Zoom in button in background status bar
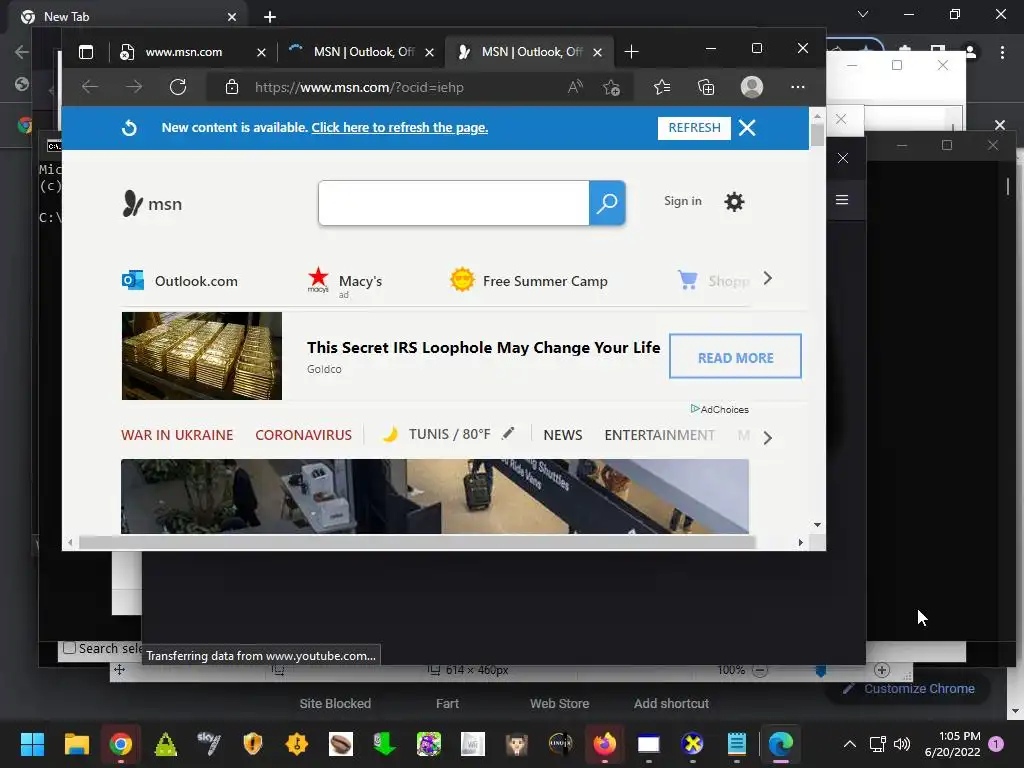Viewport: 1024px width, 768px height. pyautogui.click(x=882, y=670)
